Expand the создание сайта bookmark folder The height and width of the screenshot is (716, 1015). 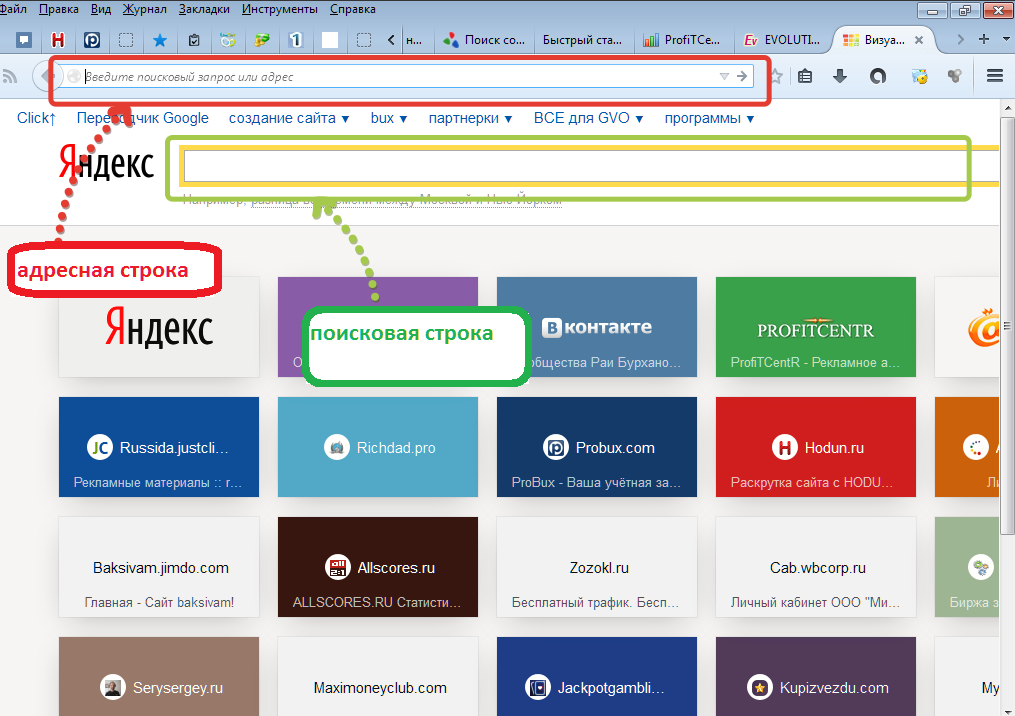click(289, 118)
